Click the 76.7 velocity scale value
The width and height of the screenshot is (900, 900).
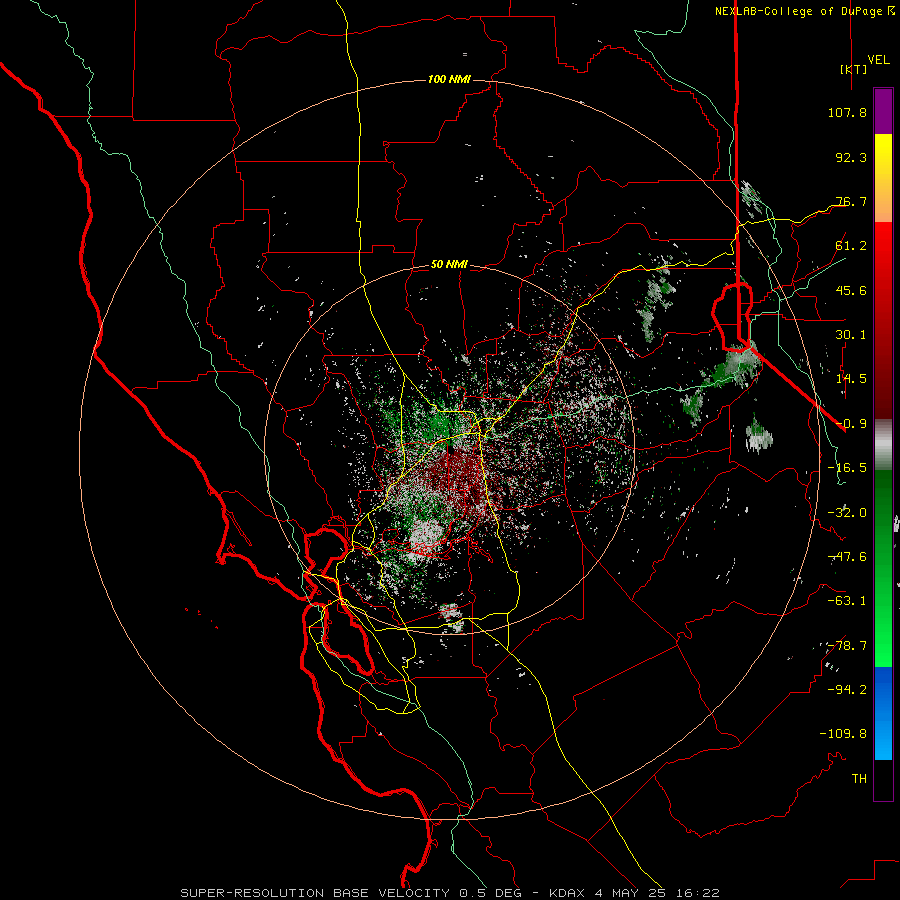[x=851, y=201]
